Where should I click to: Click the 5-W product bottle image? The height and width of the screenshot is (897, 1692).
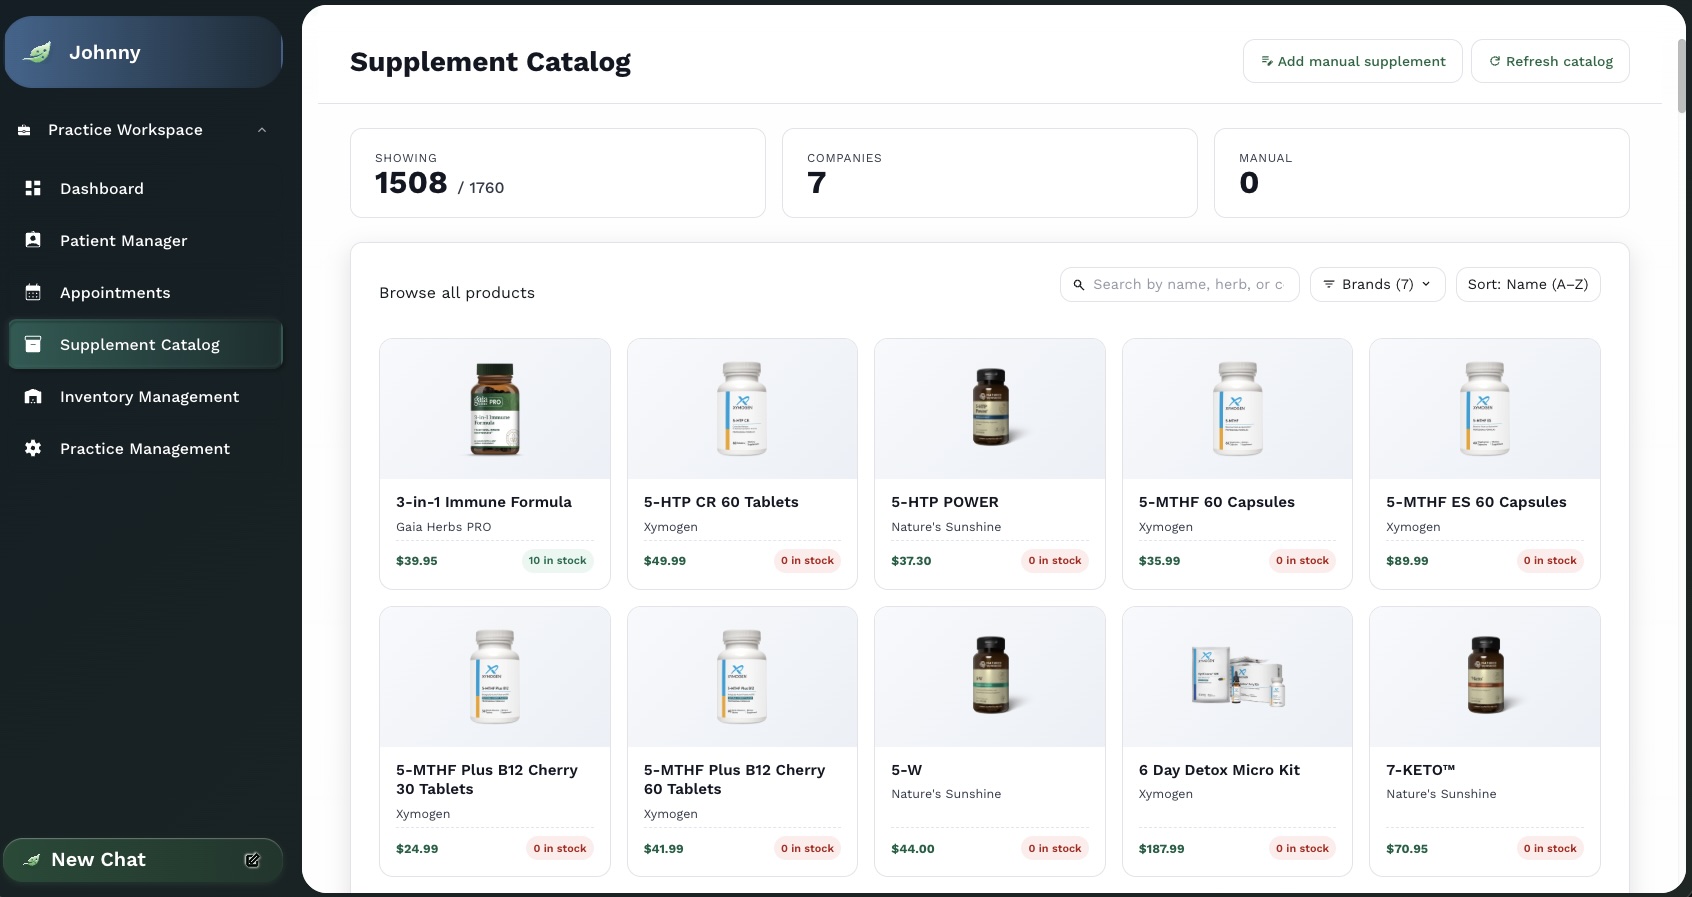(990, 677)
